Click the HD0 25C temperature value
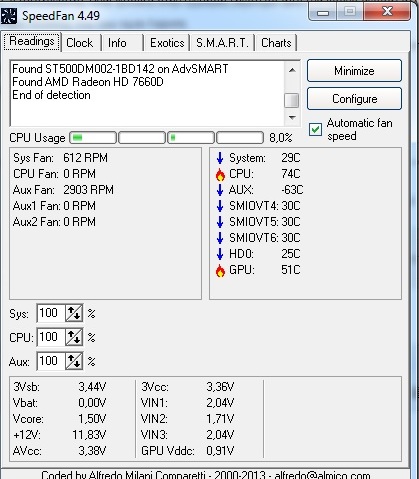This screenshot has height=479, width=419. pyautogui.click(x=291, y=254)
